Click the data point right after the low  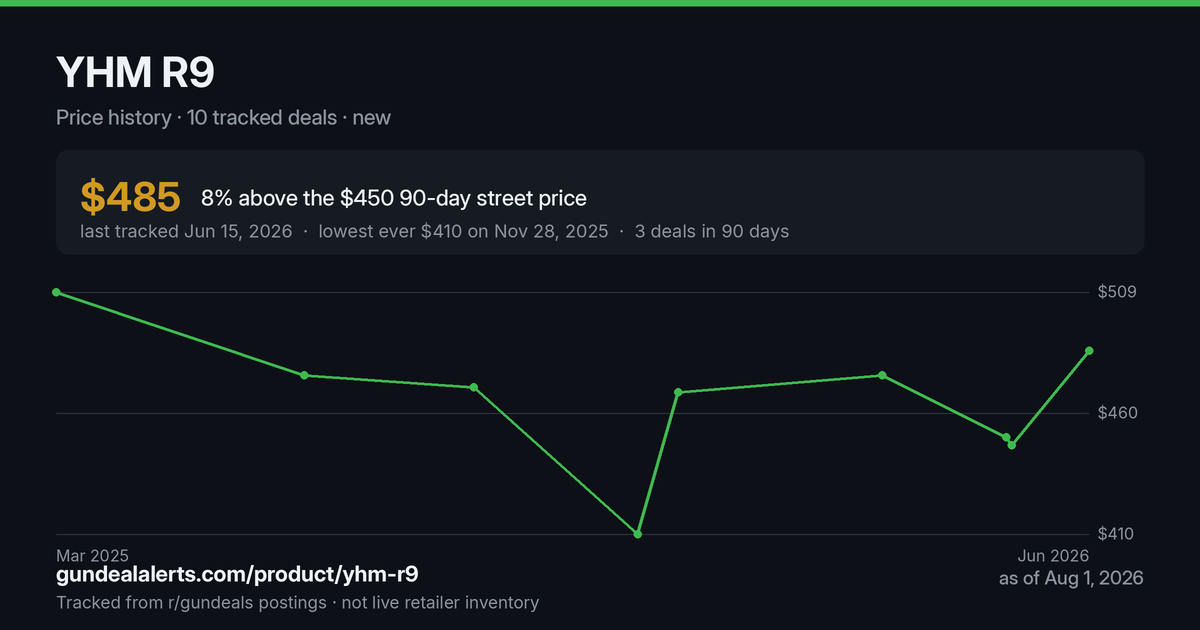tap(678, 392)
